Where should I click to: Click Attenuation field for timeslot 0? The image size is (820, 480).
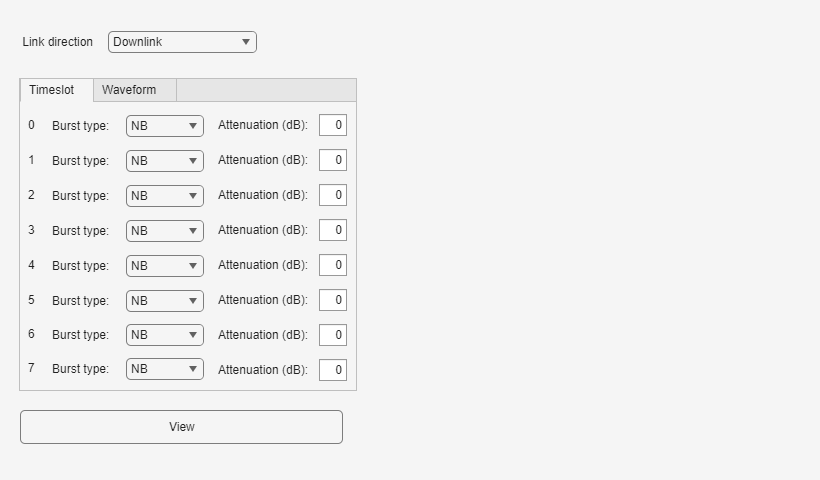(x=333, y=126)
